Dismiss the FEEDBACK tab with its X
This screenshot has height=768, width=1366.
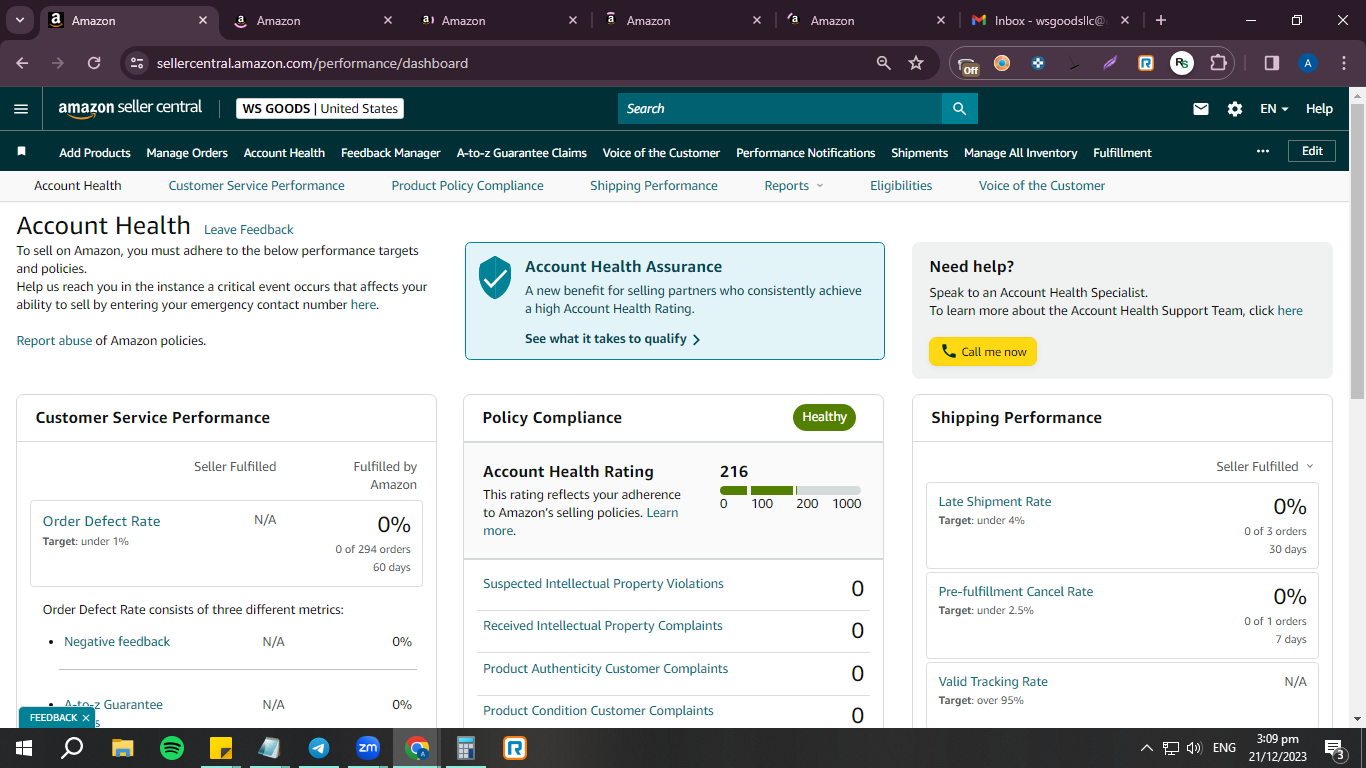pos(86,718)
